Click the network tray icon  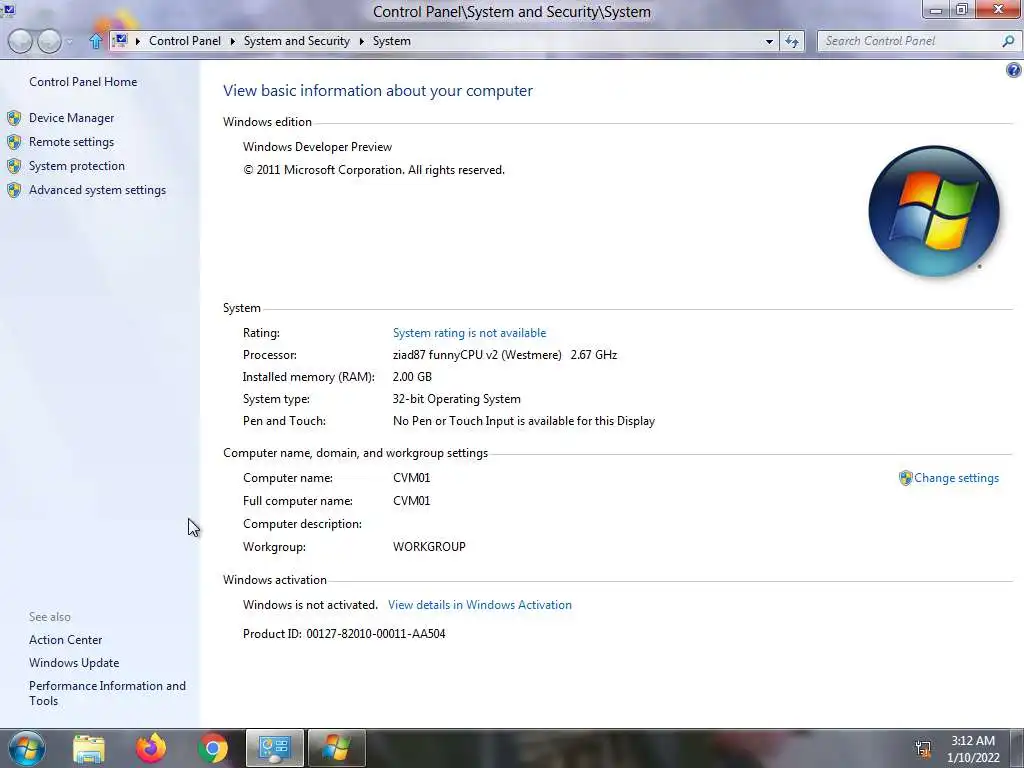tap(923, 748)
